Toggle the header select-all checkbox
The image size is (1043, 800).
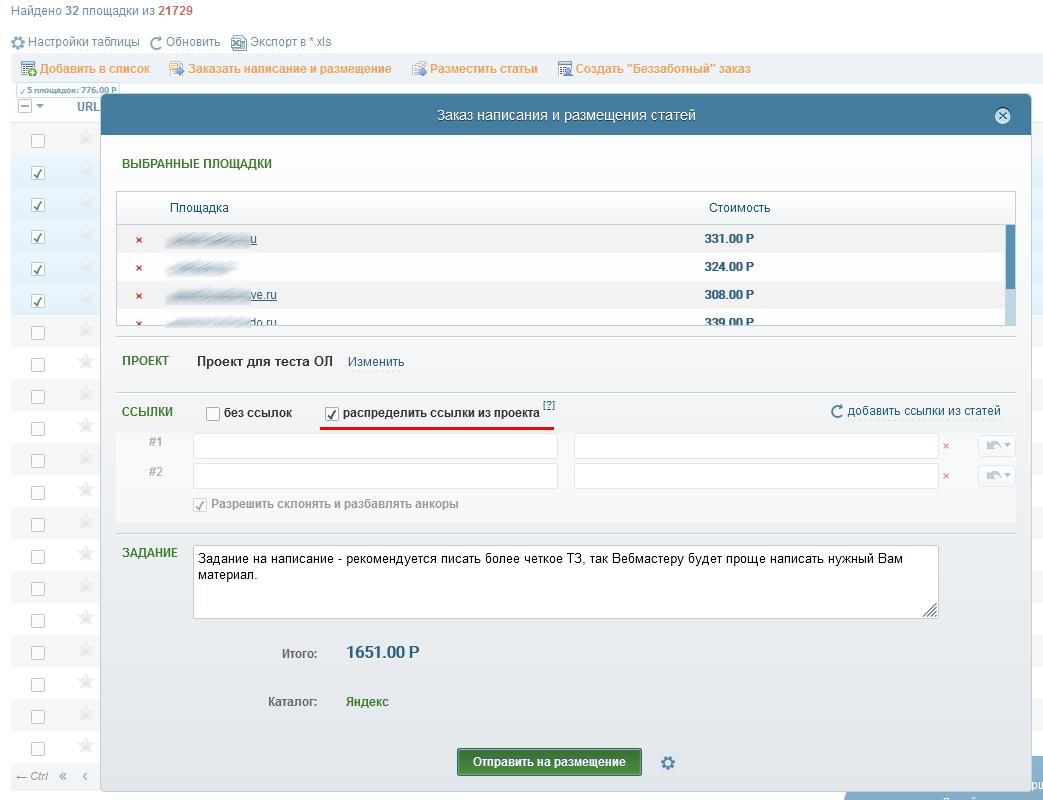(x=25, y=106)
